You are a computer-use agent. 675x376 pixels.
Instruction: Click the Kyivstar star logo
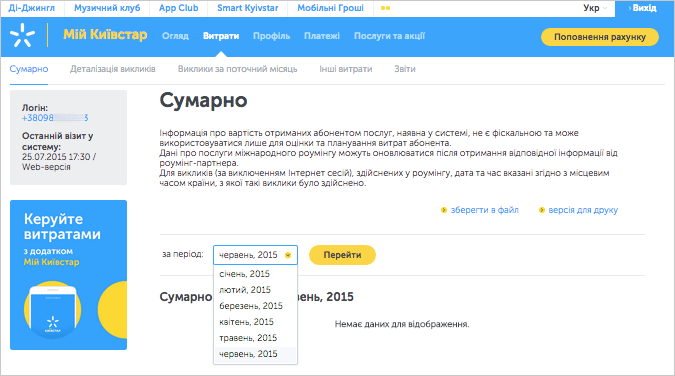(x=22, y=35)
